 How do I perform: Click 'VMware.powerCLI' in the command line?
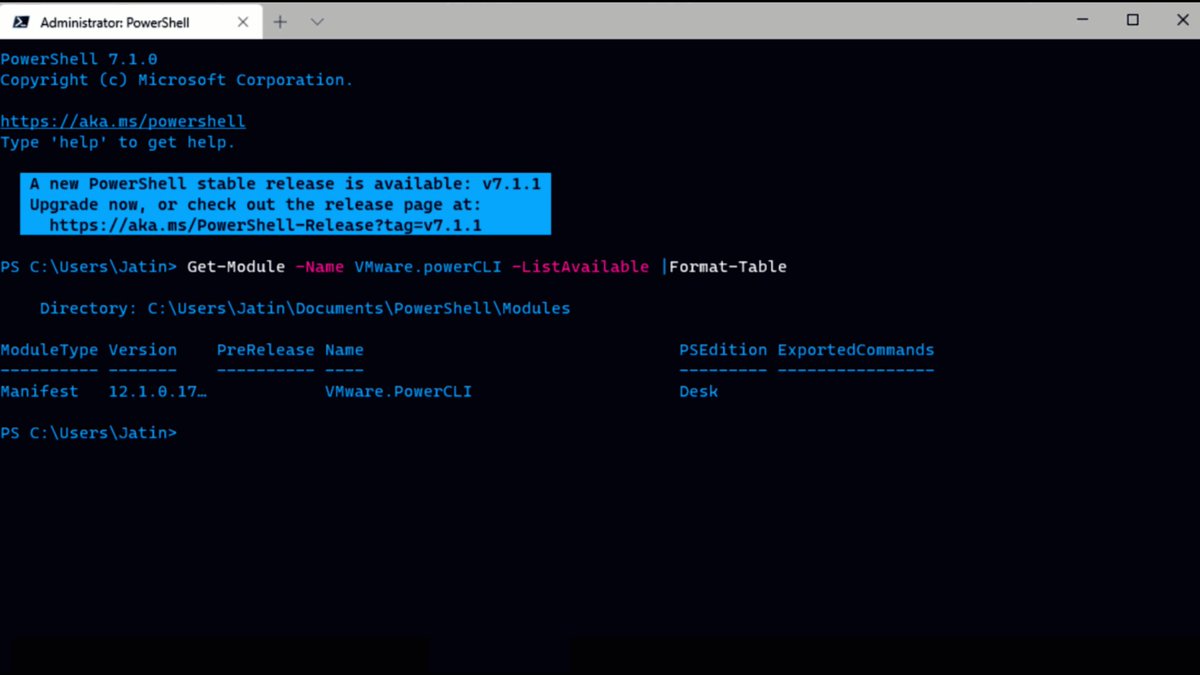[x=428, y=267]
